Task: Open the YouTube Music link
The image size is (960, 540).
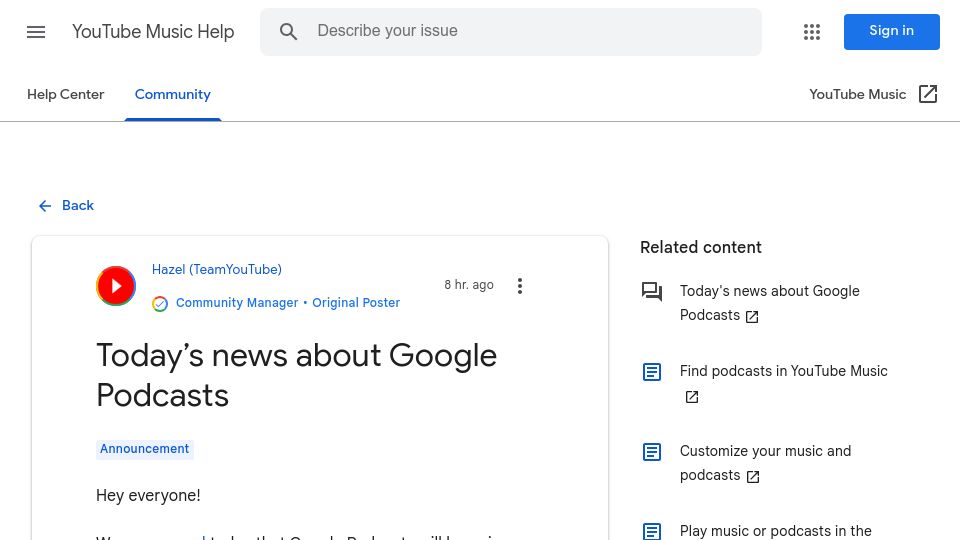Action: (857, 94)
